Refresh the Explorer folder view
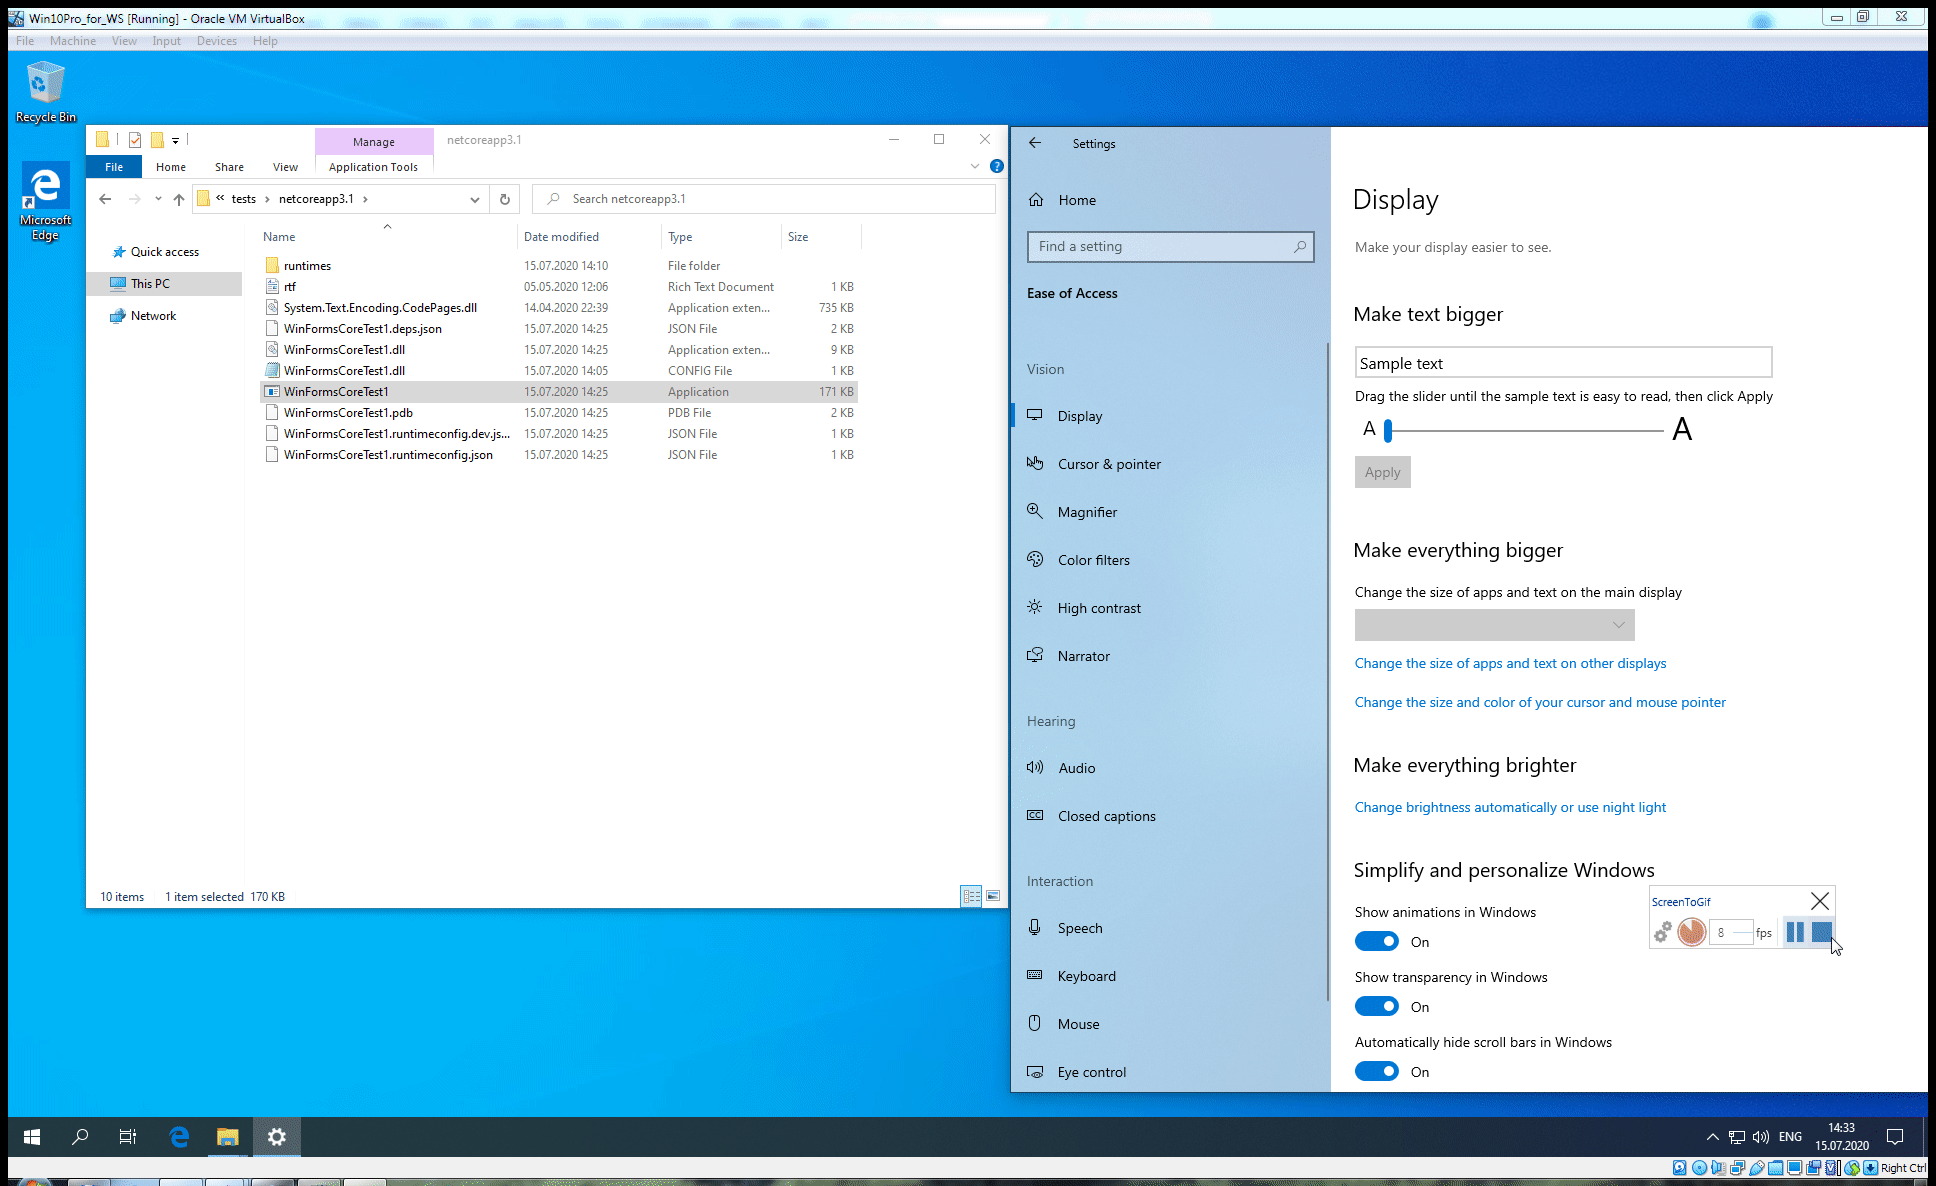Screen dimensions: 1936x1186 505,199
